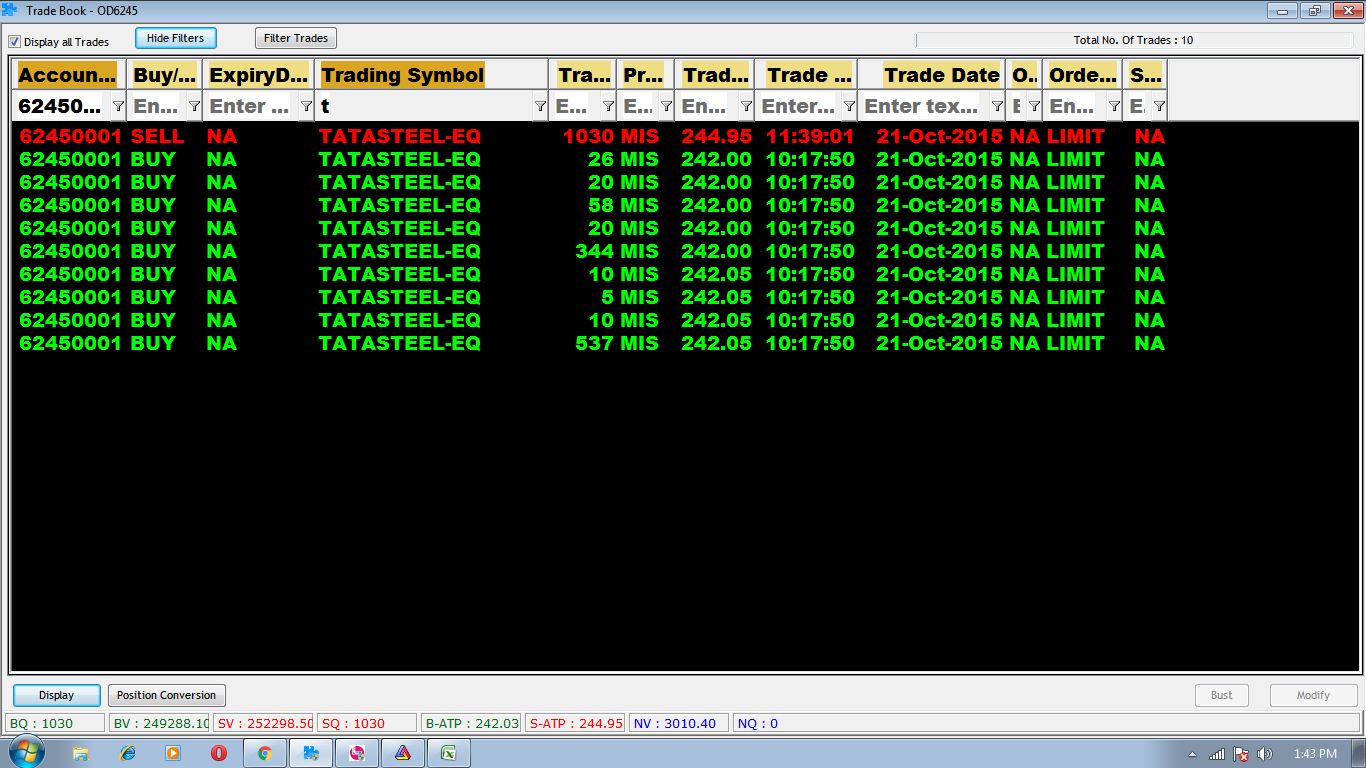Sort by Order type column header
This screenshot has width=1366, height=768.
tap(1083, 75)
